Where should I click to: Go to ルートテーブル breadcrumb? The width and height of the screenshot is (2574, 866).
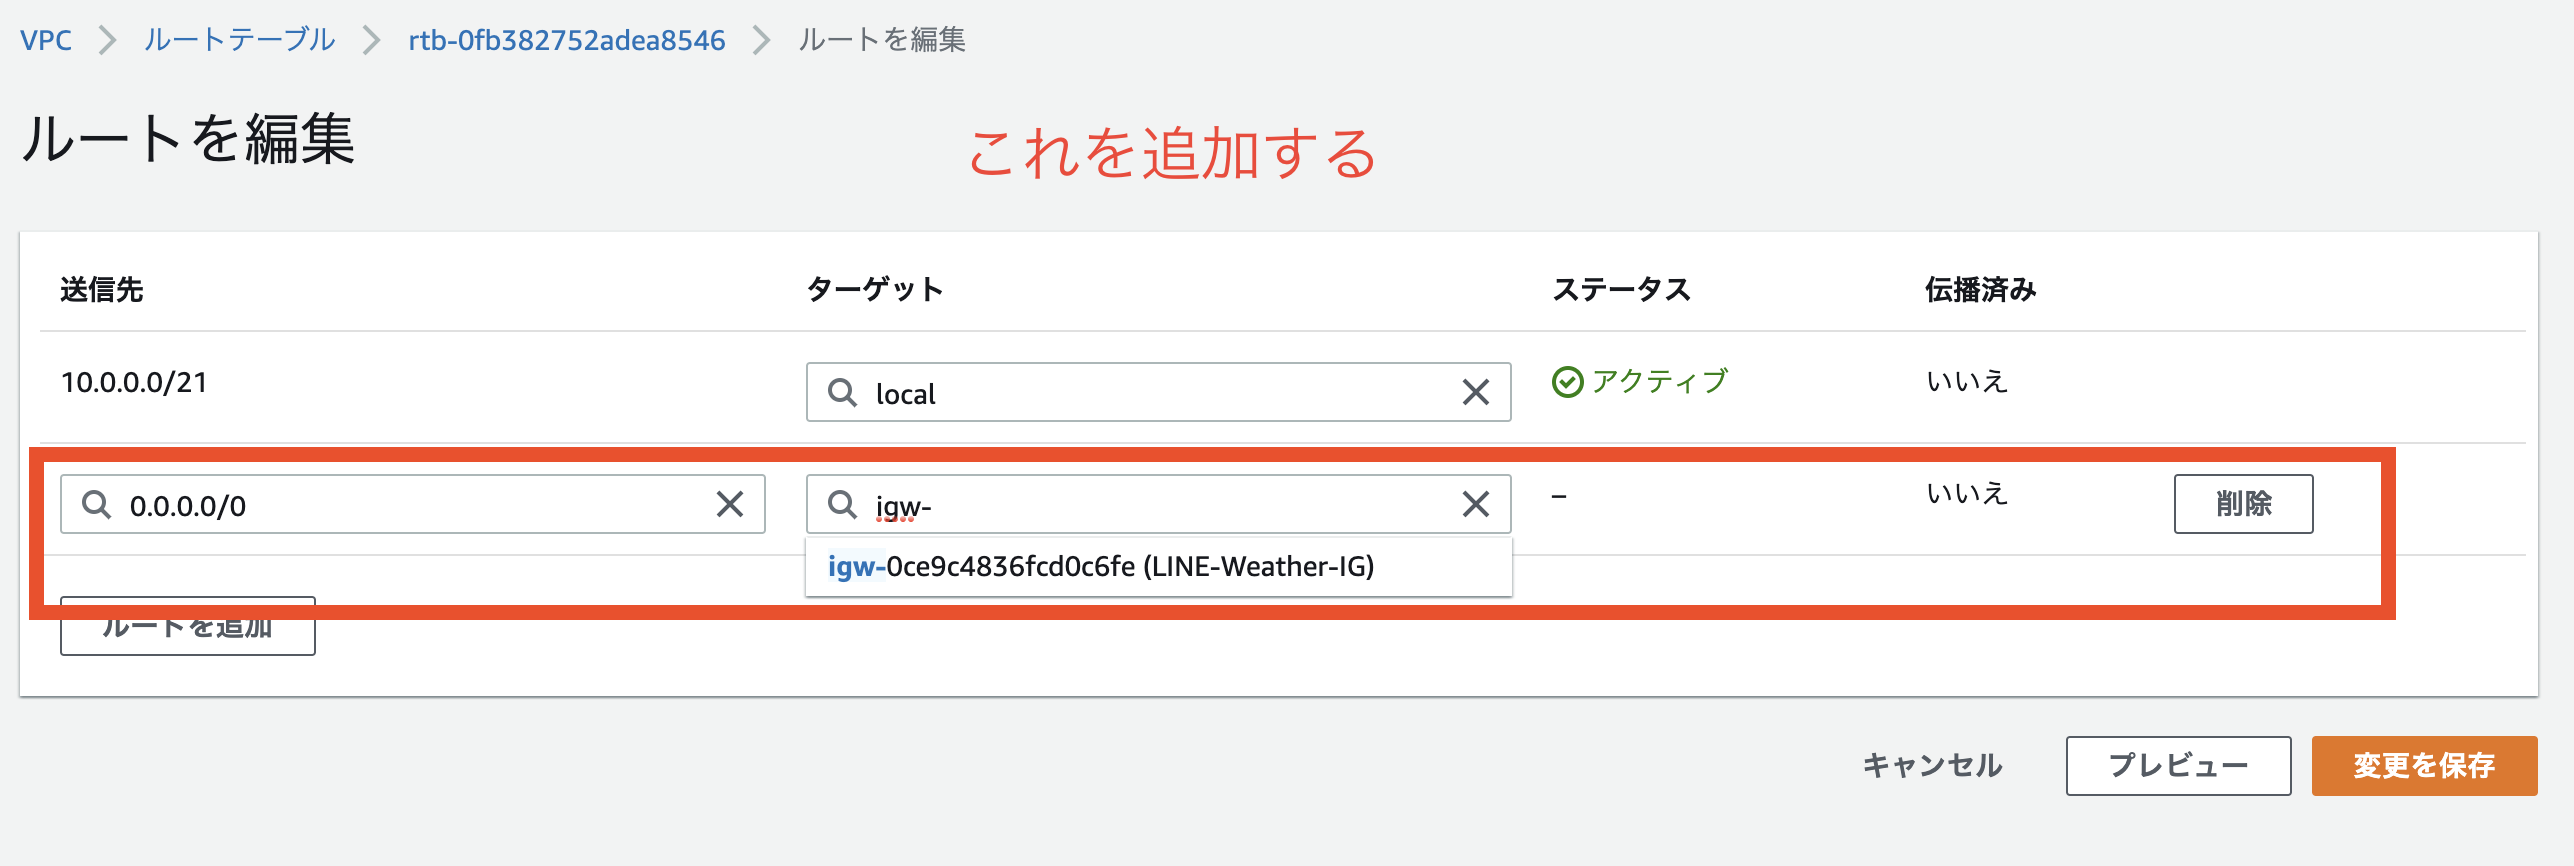coord(239,40)
